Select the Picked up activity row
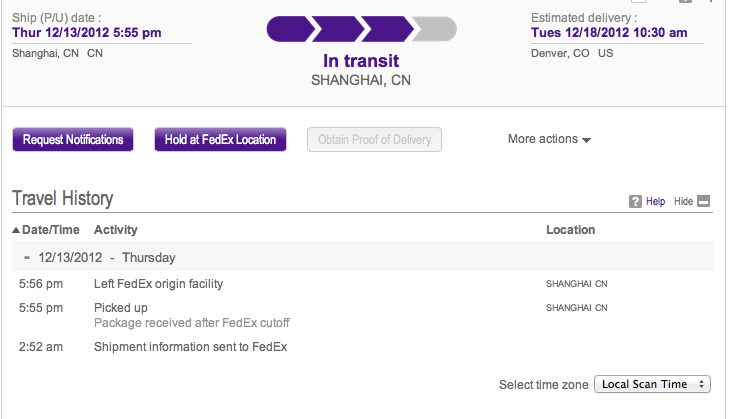The height and width of the screenshot is (419, 732). coord(120,308)
